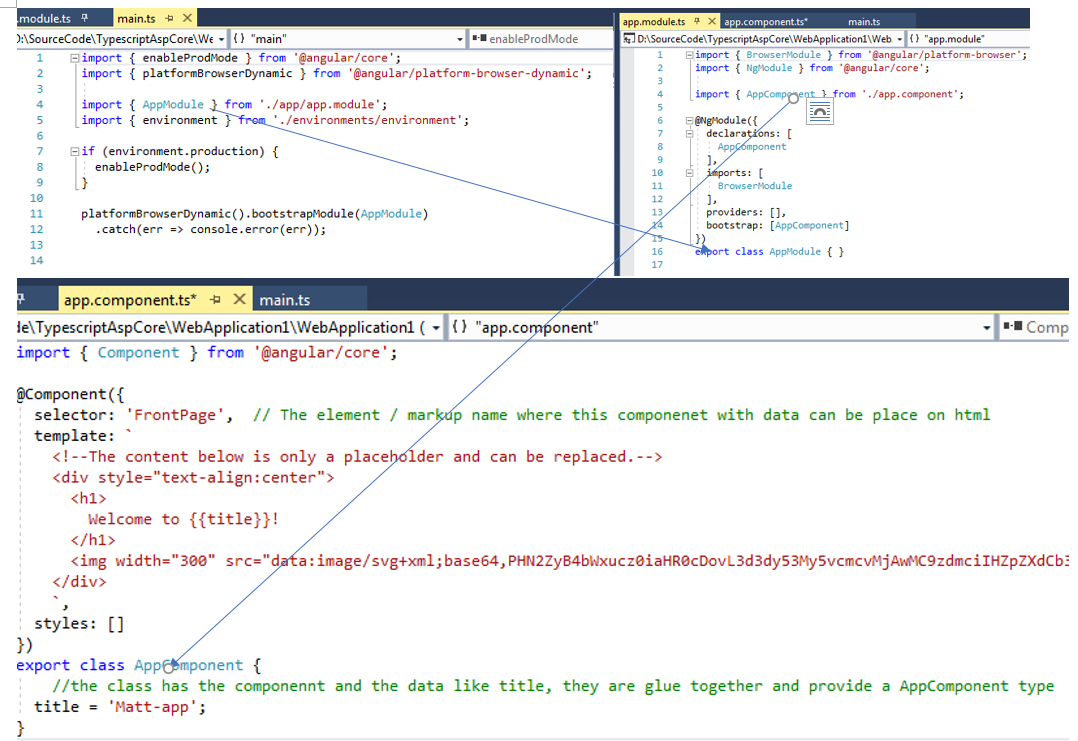Image resolution: width=1078 pixels, height=741 pixels.
Task: Click line number 14 in main.ts gutter
Action: 36,261
